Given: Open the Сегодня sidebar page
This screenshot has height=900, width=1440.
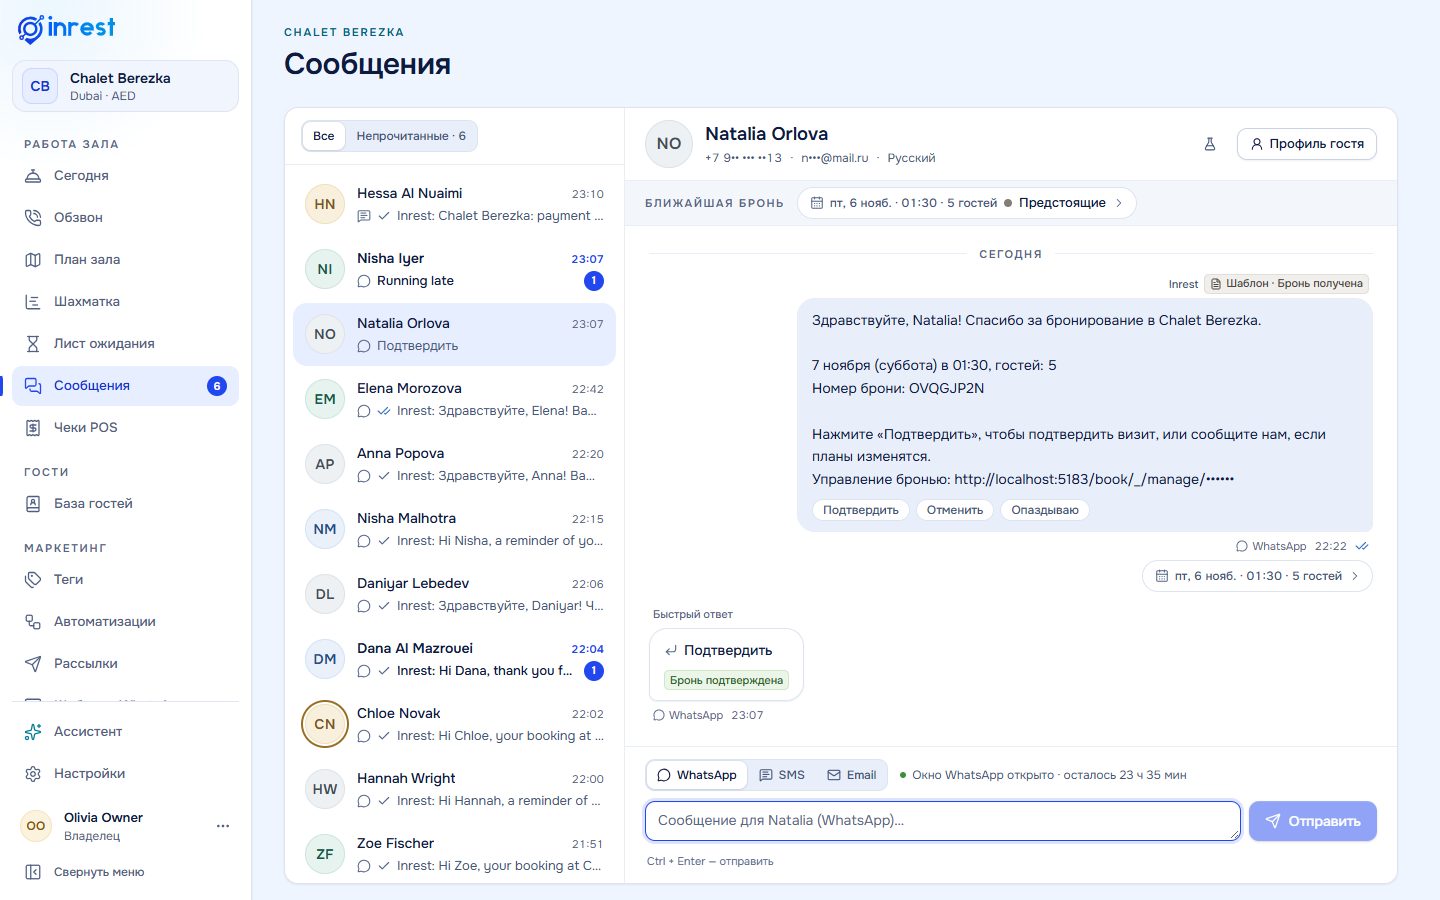Looking at the screenshot, I should coord(125,175).
